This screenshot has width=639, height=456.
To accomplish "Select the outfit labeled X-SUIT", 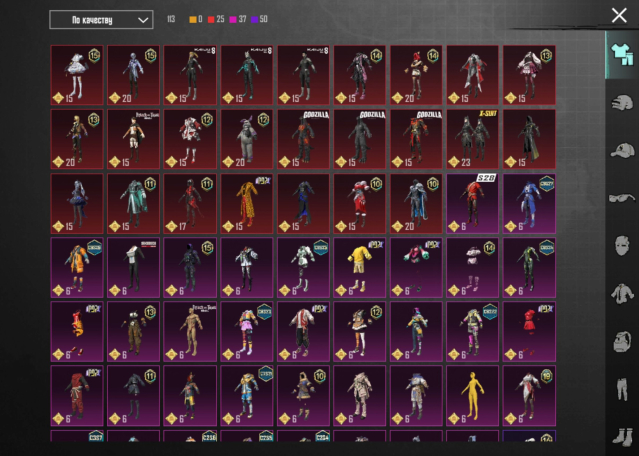I will click(474, 138).
